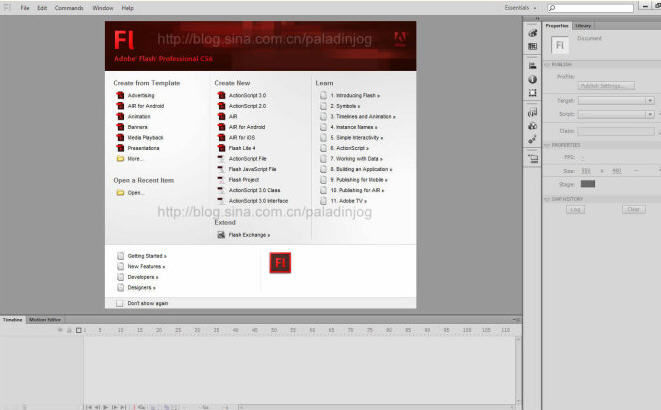Open the timeline panel options menu
Viewport: 661px width, 410px height.
[x=516, y=320]
